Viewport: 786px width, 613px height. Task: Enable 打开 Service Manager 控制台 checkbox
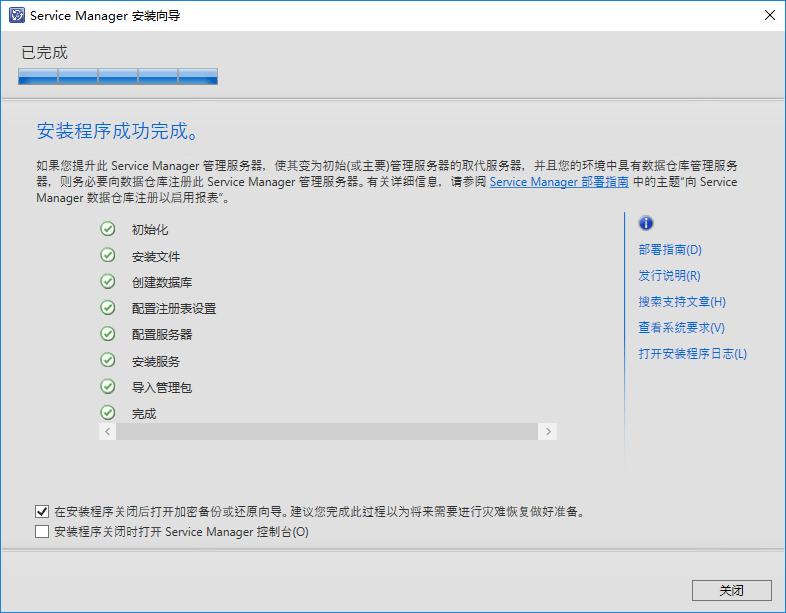[x=42, y=532]
